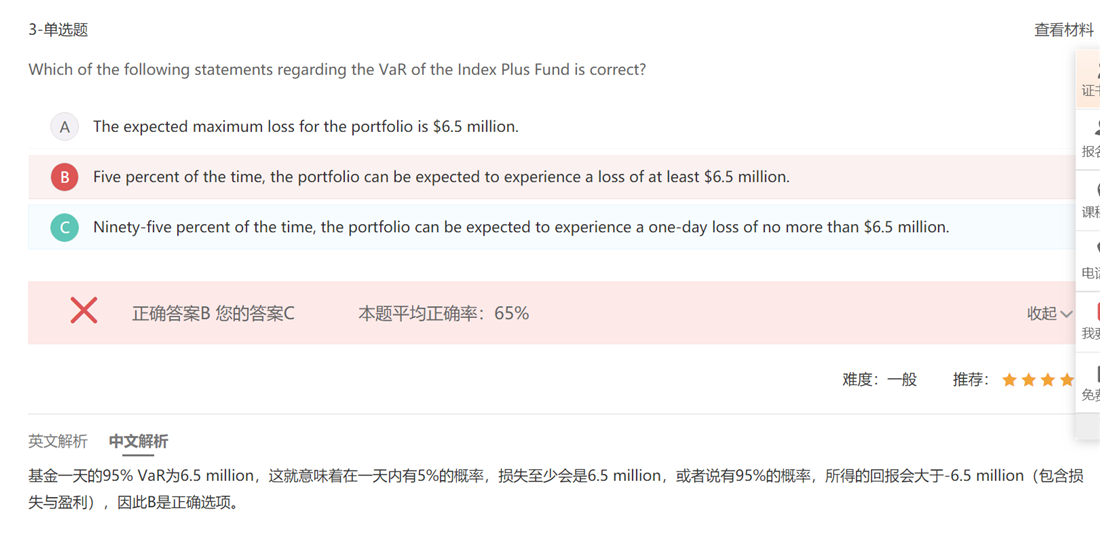
Task: Open the 电话 sidebar item
Action: pyautogui.click(x=1091, y=260)
